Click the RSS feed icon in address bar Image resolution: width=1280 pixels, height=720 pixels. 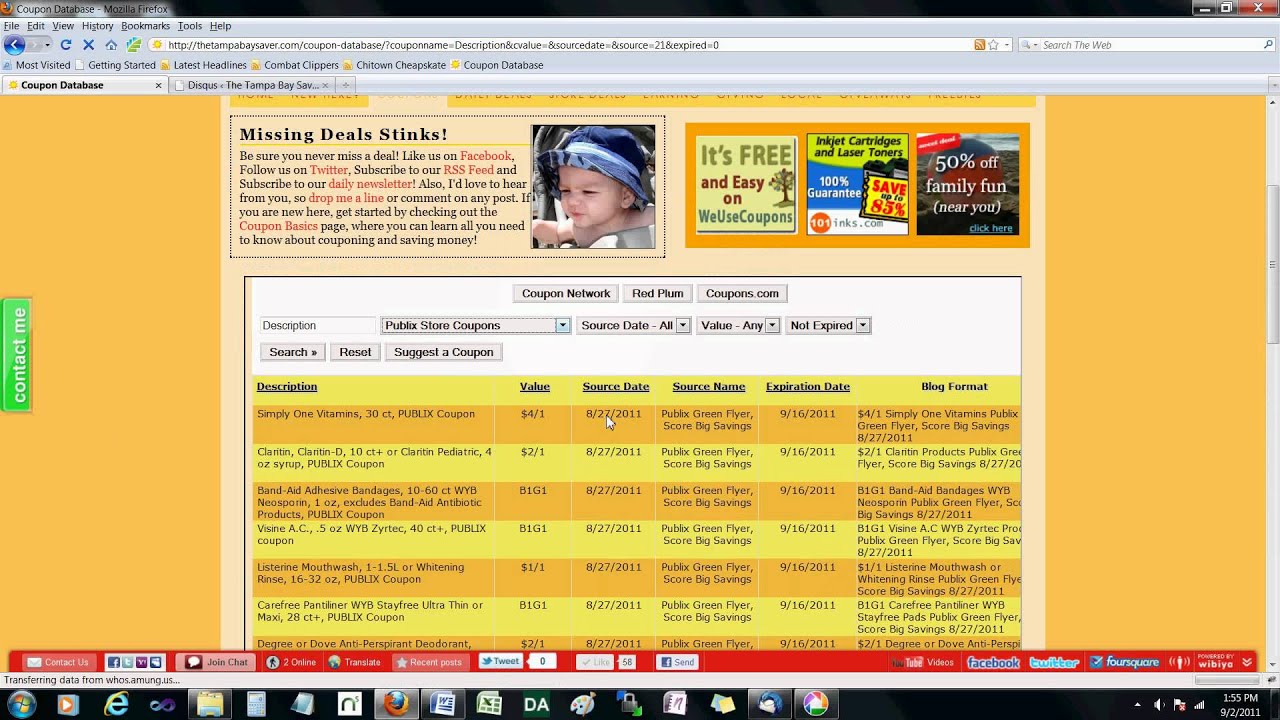point(980,45)
